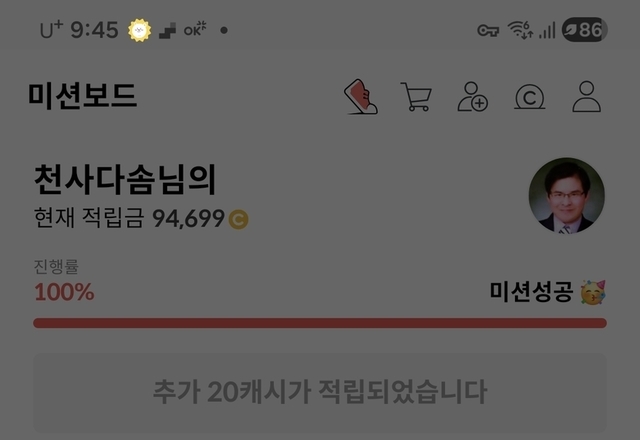
Task: Tap the 미션성공 label
Action: coord(531,292)
